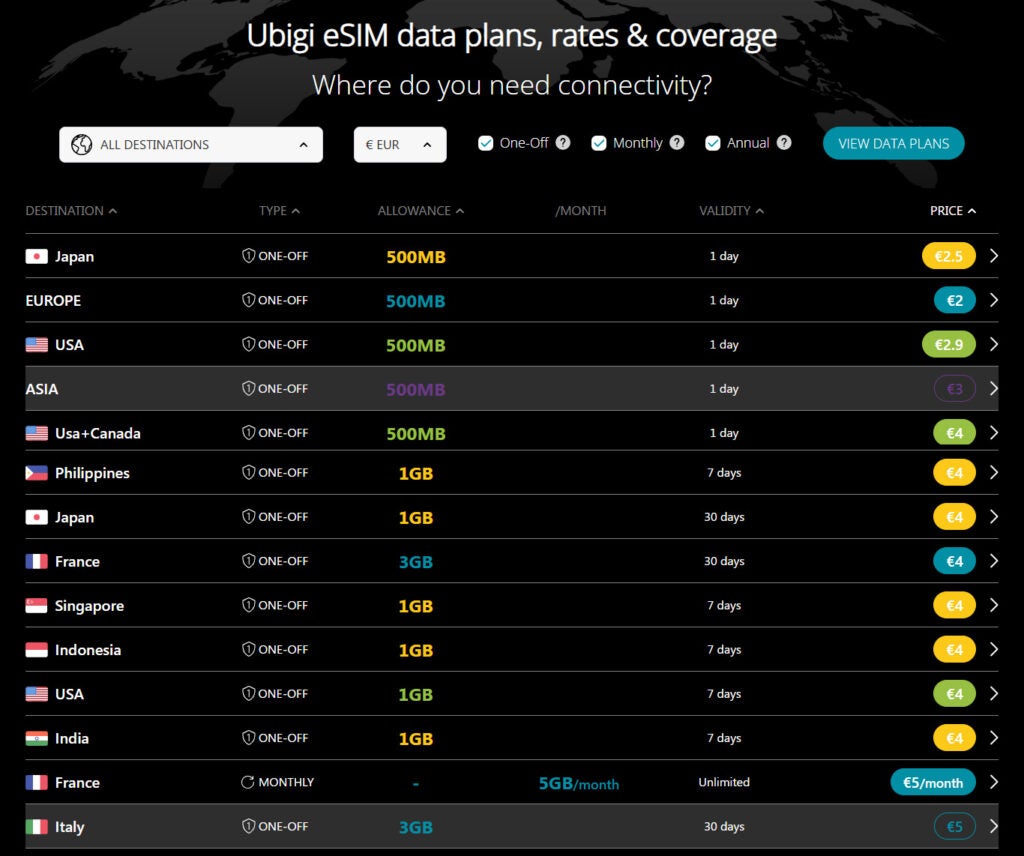The image size is (1024, 856).
Task: Click the question mark next to Annual
Action: point(784,143)
